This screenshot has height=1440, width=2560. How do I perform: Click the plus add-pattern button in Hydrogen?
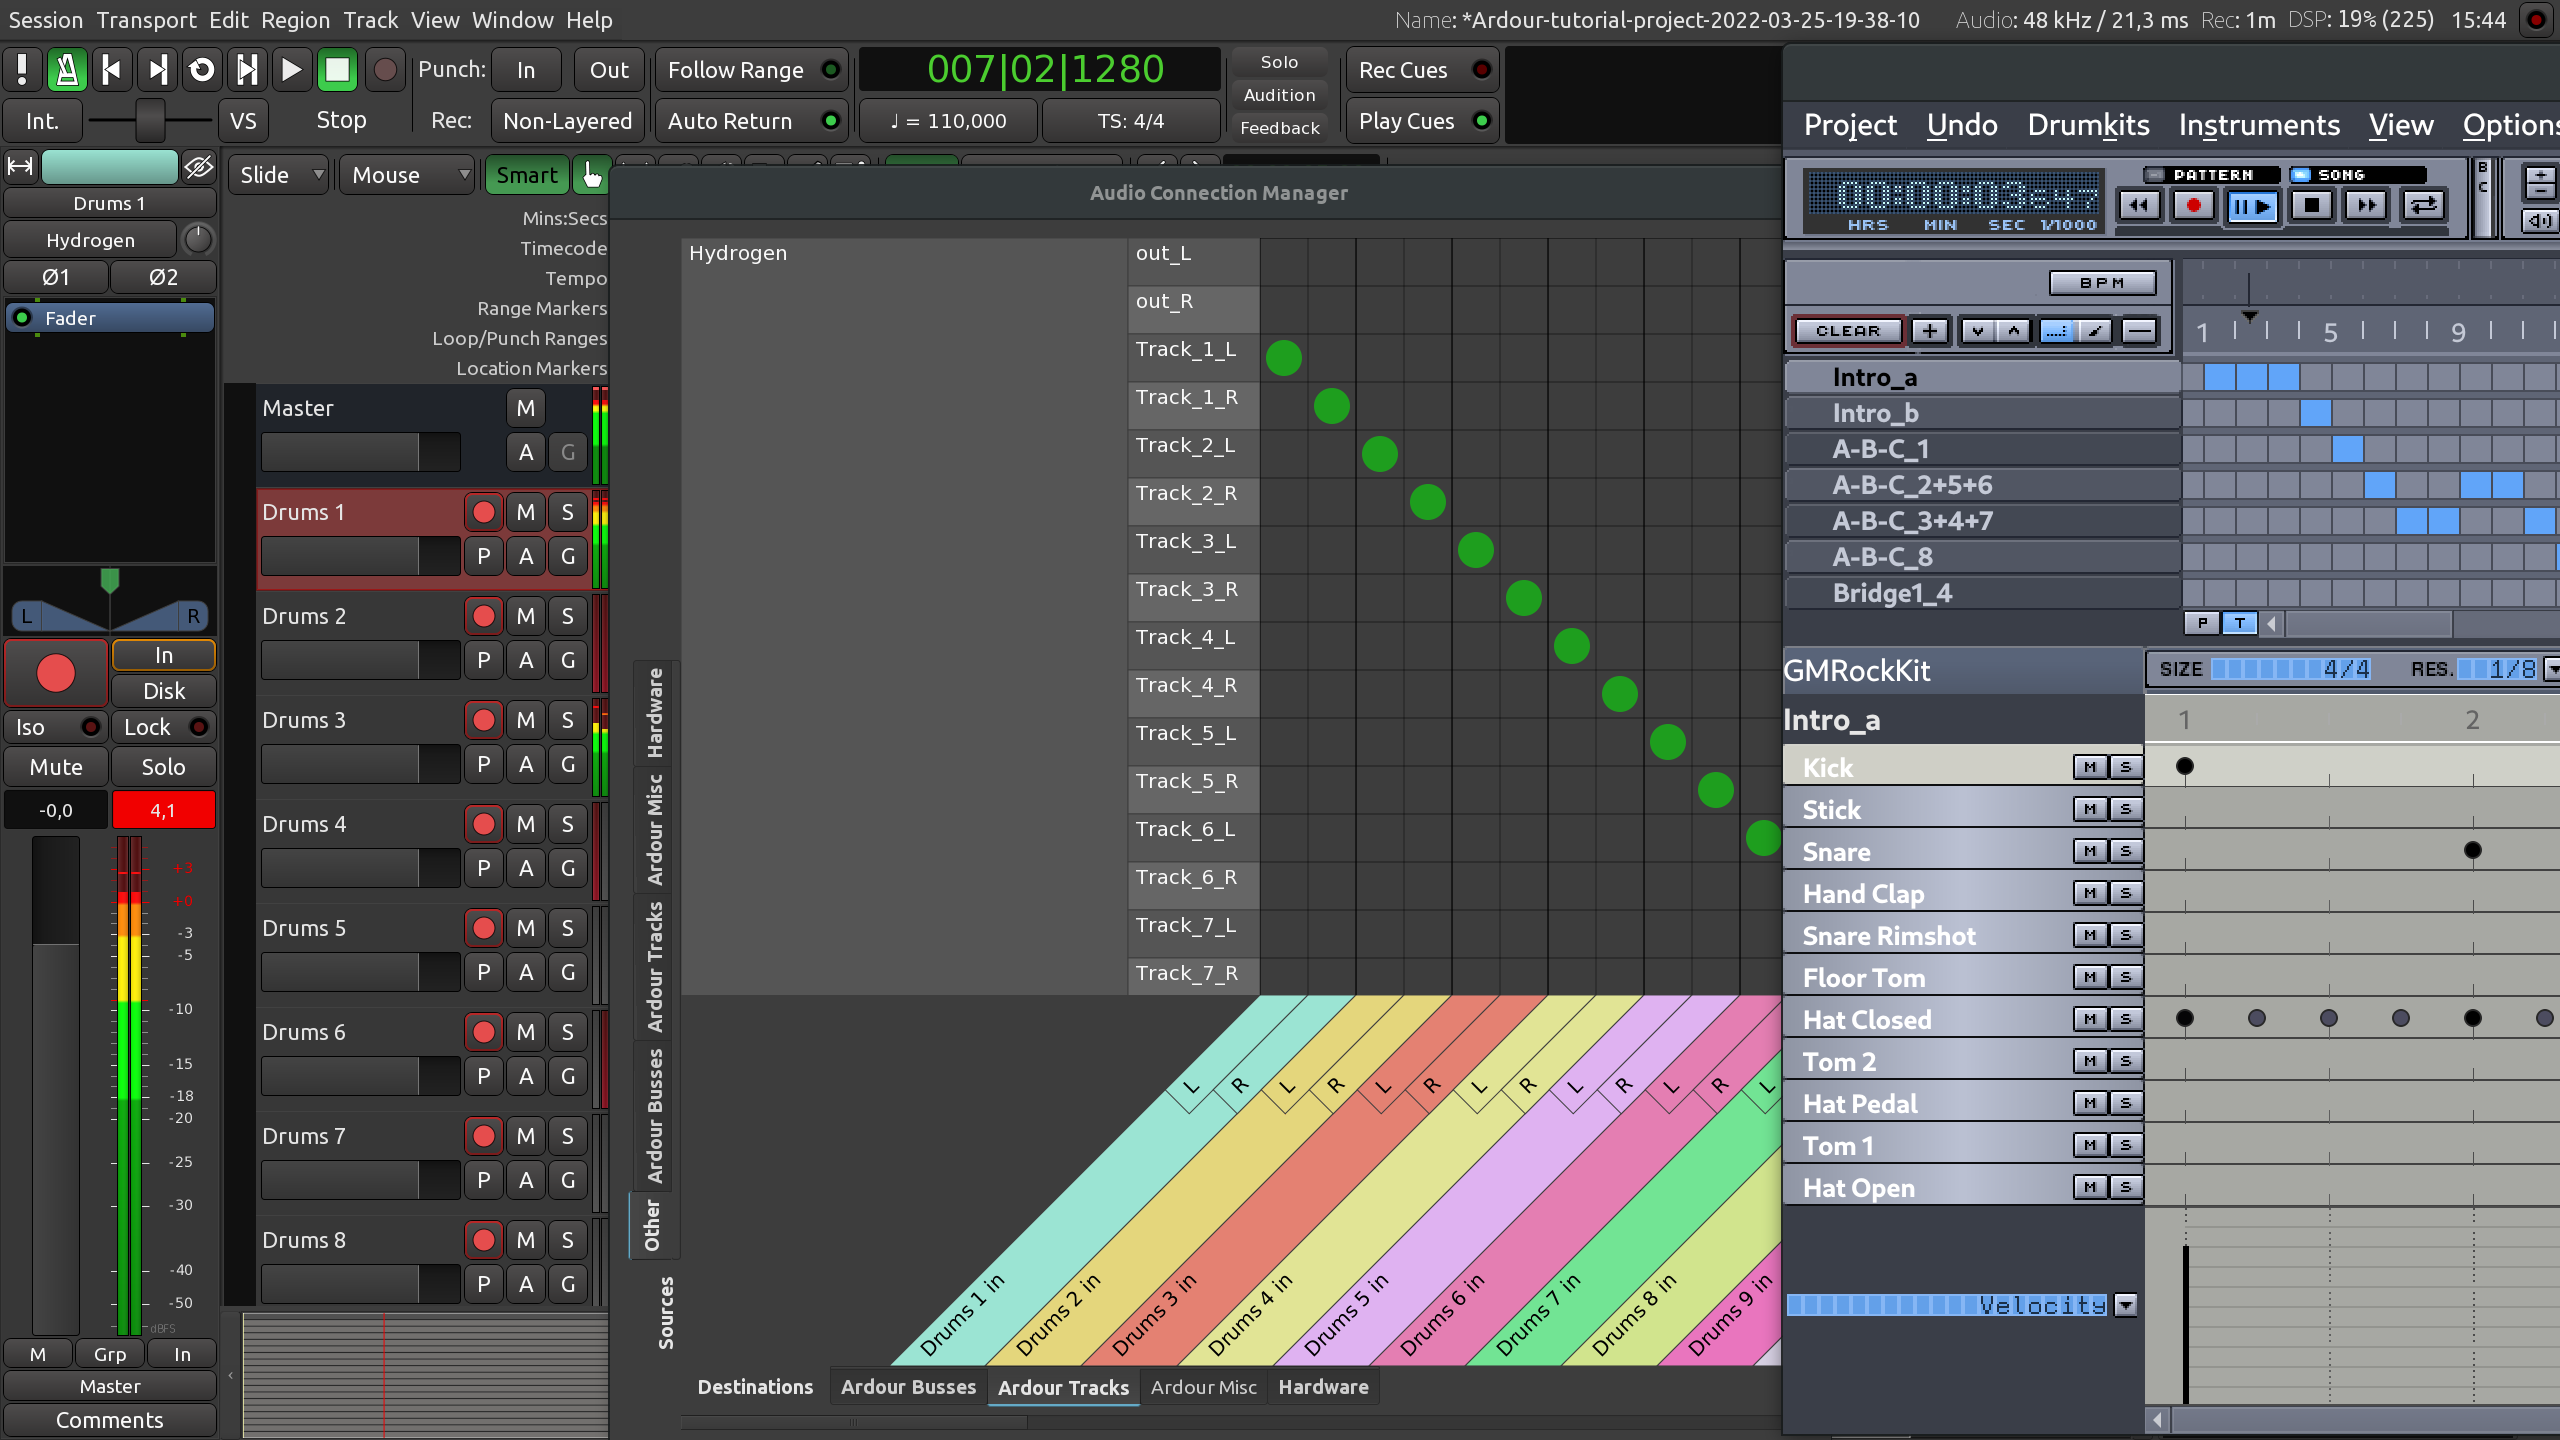point(1930,331)
